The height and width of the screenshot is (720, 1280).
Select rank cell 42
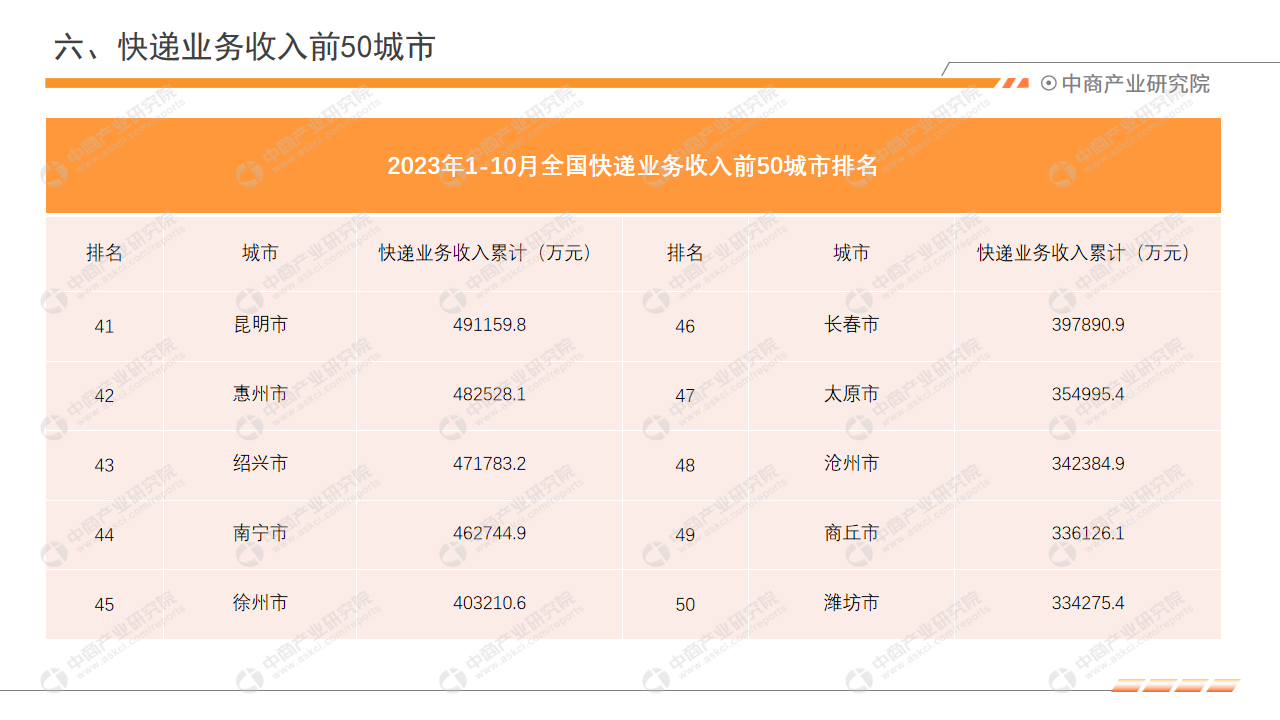pos(104,396)
